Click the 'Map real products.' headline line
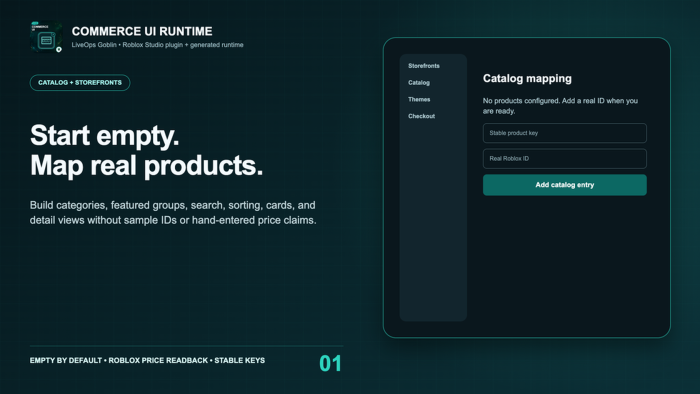 pos(146,166)
